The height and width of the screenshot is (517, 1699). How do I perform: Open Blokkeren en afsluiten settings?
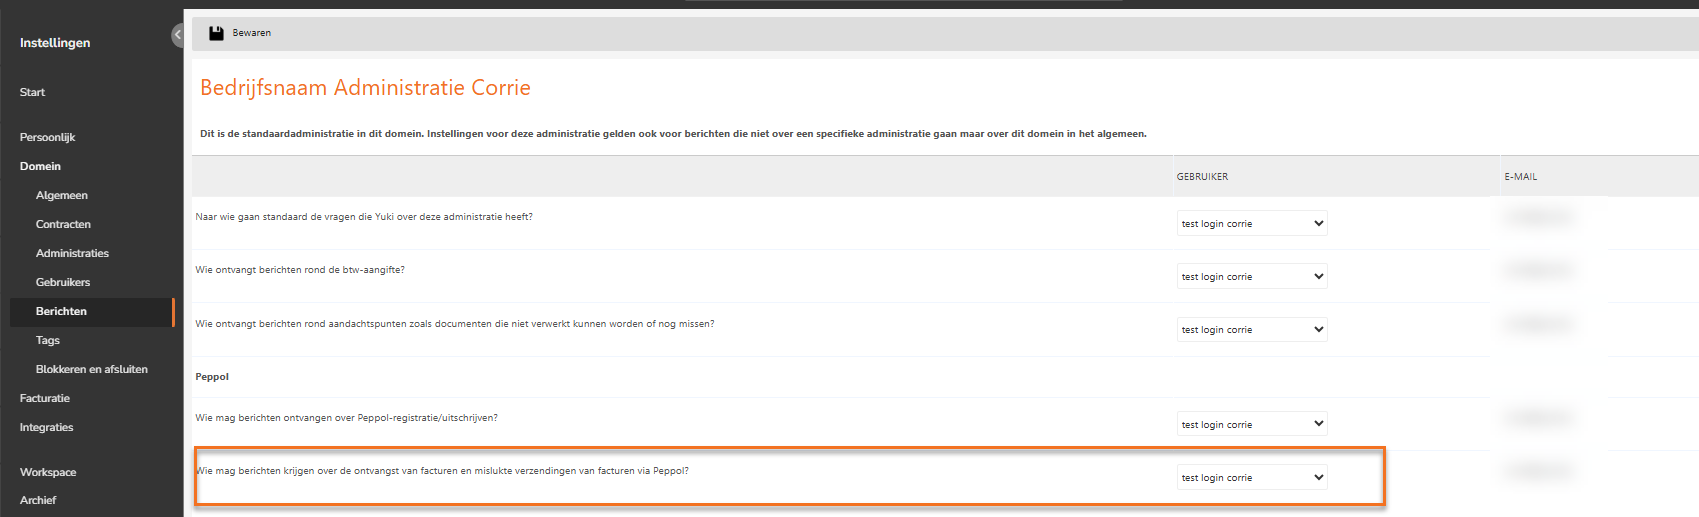tap(92, 369)
